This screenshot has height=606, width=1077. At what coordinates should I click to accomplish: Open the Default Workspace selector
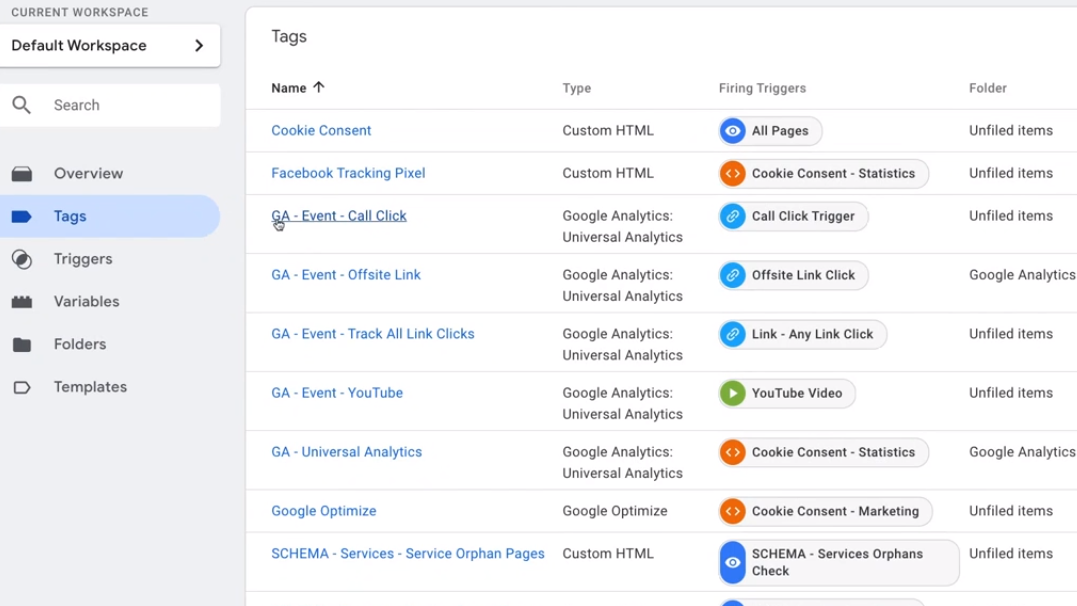110,45
